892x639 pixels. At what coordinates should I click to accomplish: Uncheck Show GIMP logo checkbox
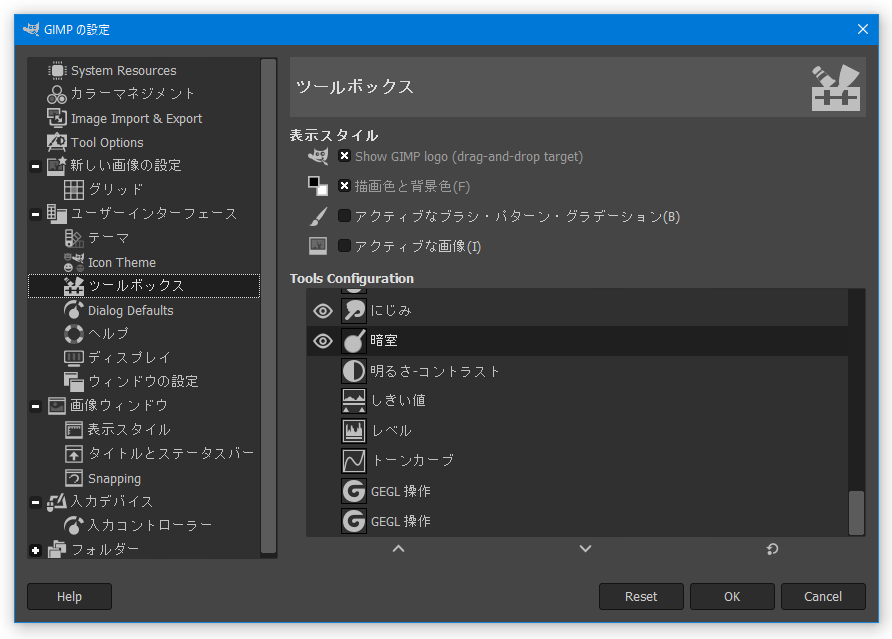point(344,156)
